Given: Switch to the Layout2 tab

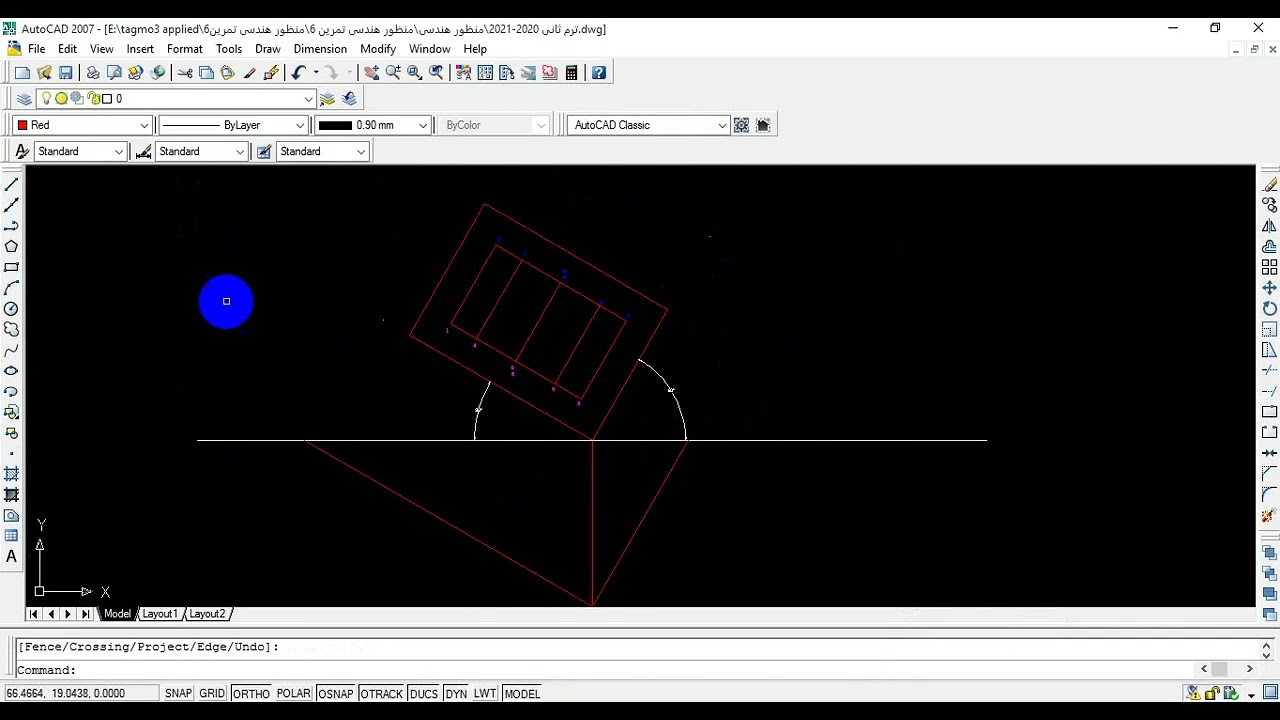Looking at the screenshot, I should (x=208, y=614).
